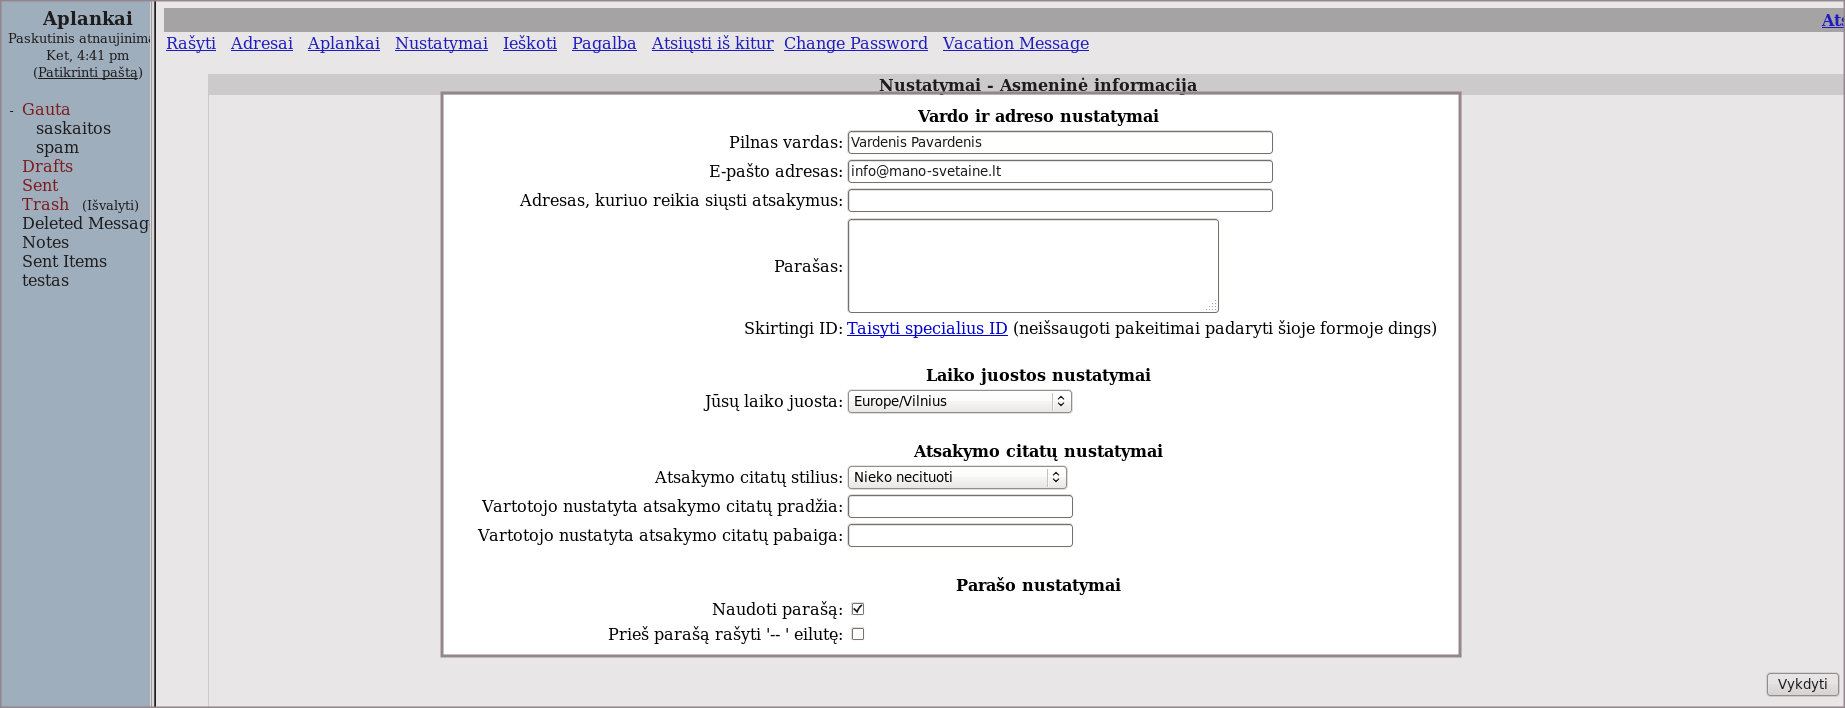Open the spam subfolder
Screen dimensions: 1845x708
click(x=57, y=147)
